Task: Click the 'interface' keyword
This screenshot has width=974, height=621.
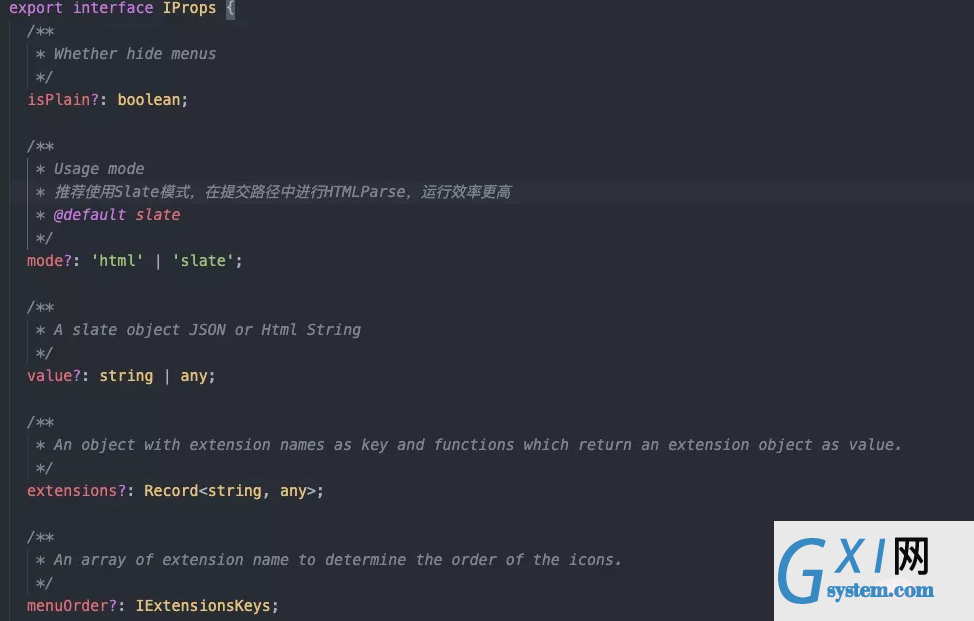Action: tap(113, 8)
